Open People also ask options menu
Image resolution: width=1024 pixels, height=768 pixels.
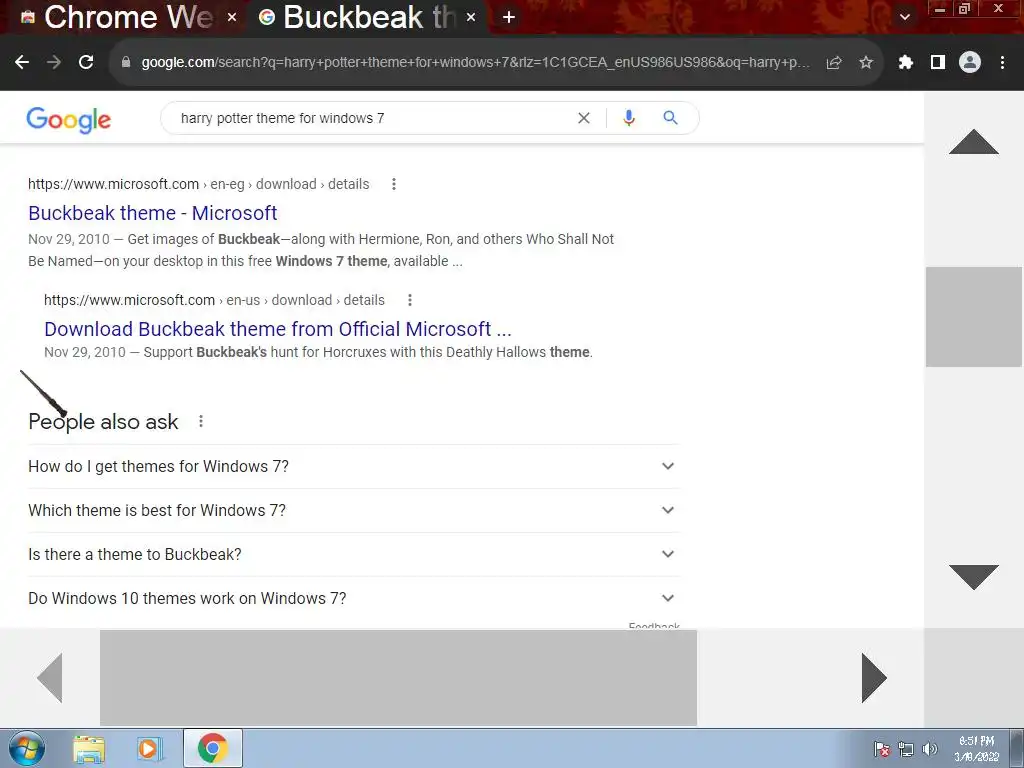201,422
